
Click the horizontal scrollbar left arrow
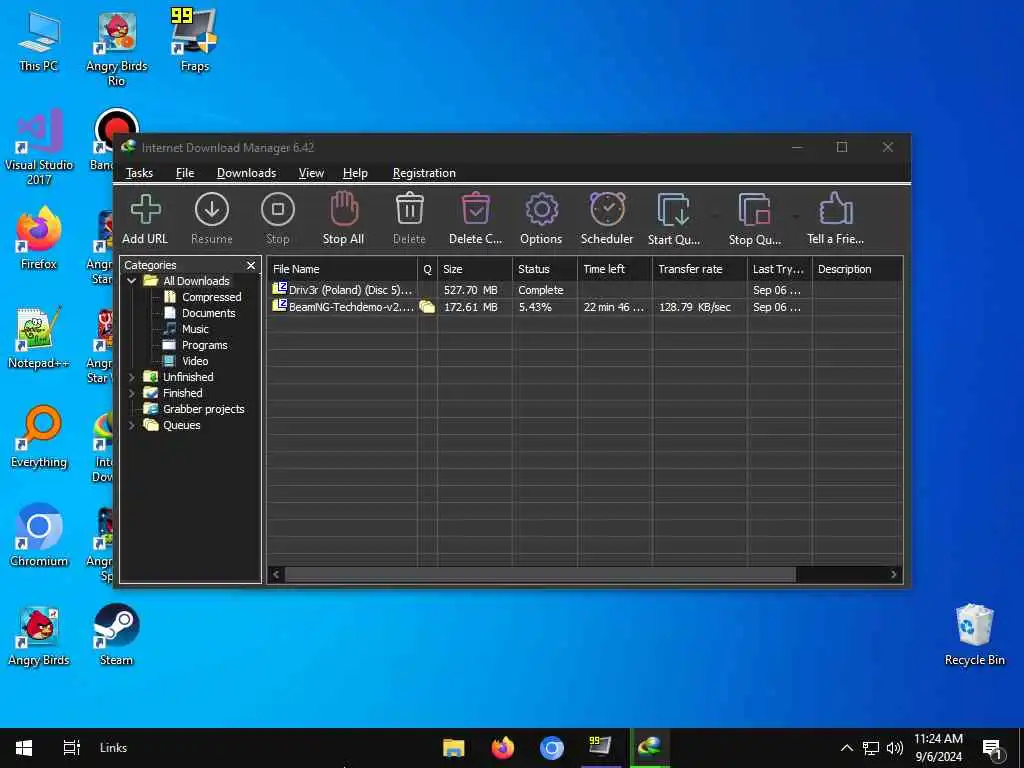[276, 574]
